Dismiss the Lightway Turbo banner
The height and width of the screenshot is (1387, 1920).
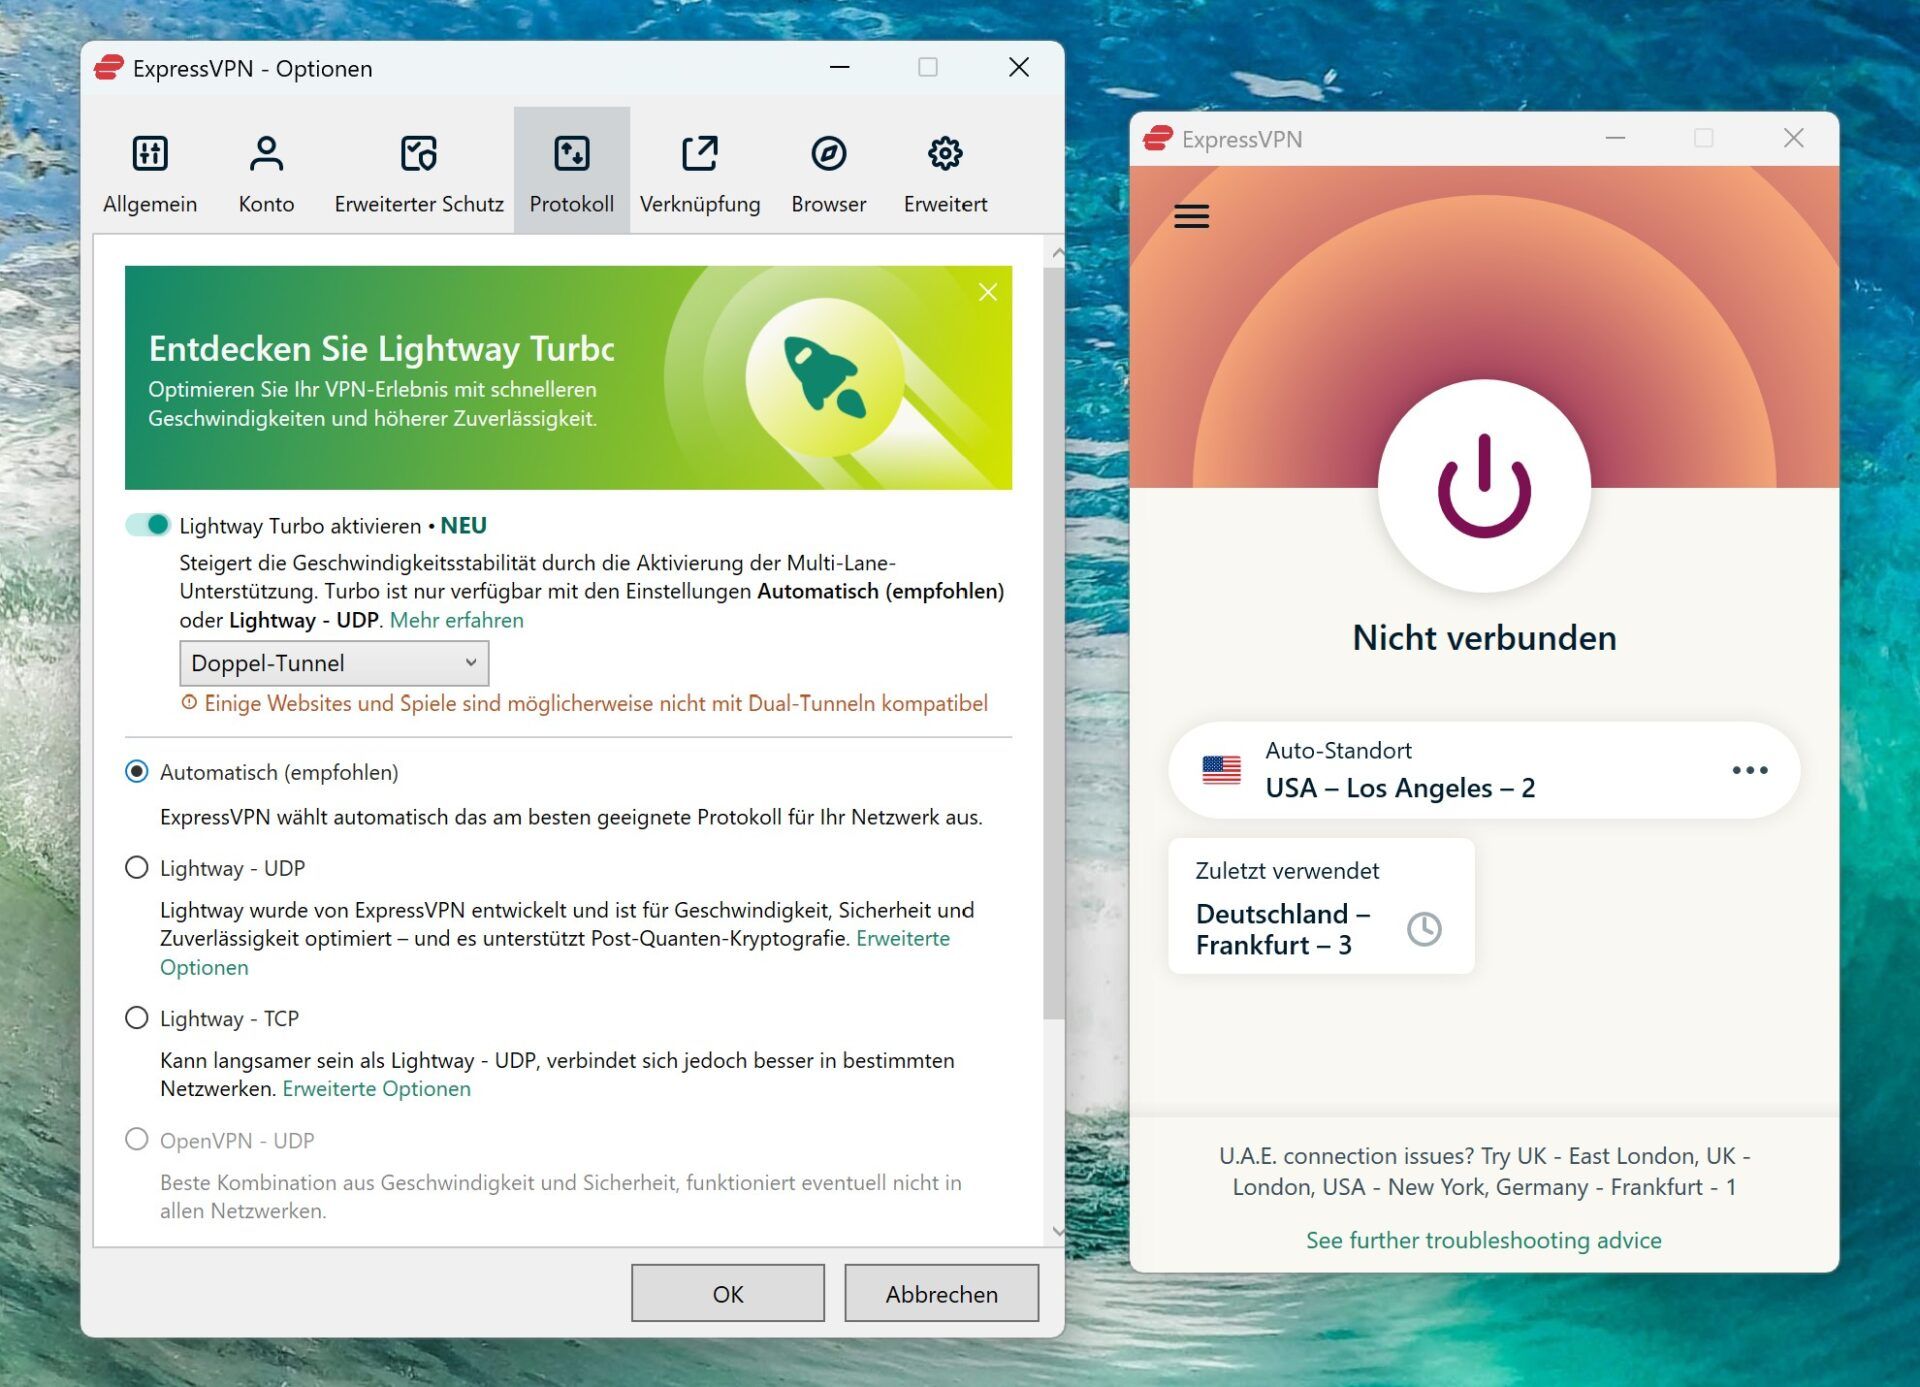click(x=988, y=292)
